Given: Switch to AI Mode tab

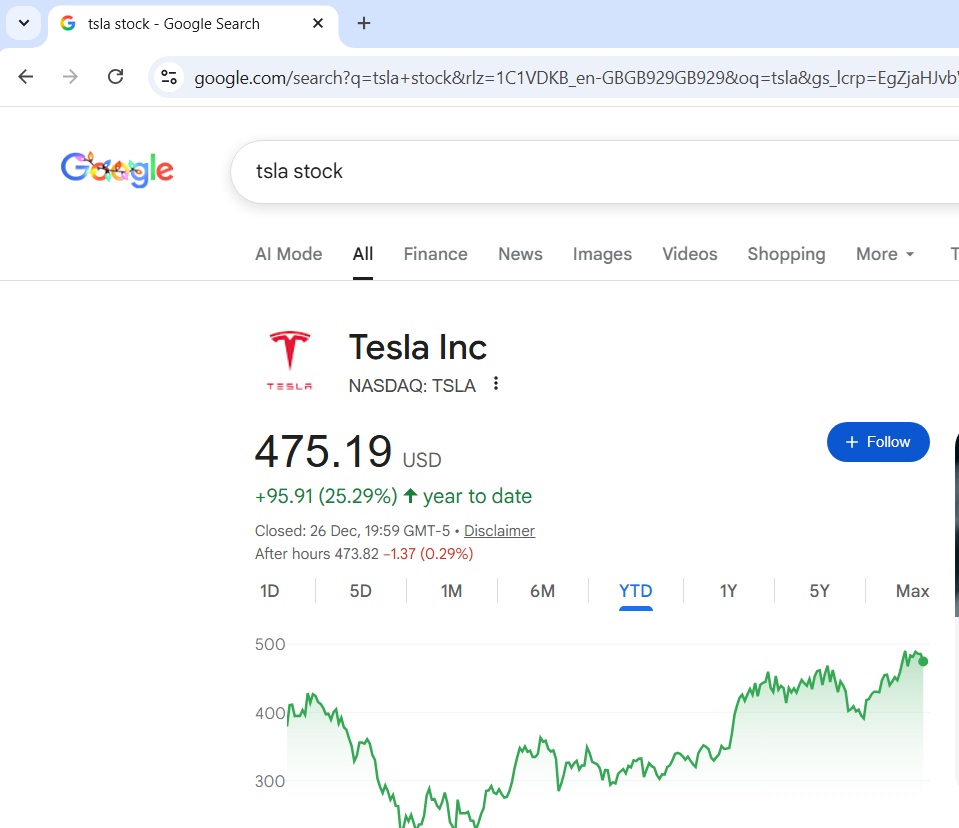Looking at the screenshot, I should pyautogui.click(x=288, y=254).
